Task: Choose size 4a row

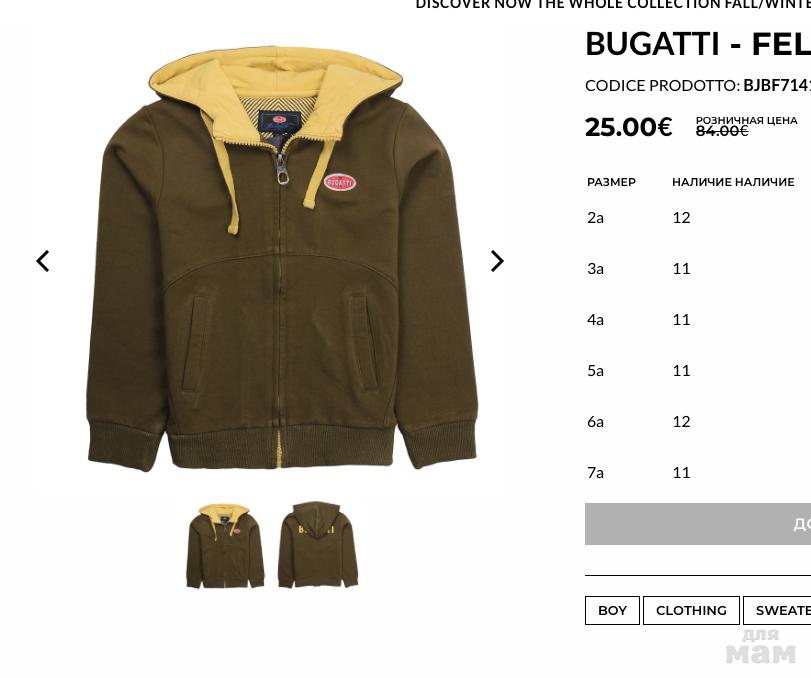Action: click(698, 320)
